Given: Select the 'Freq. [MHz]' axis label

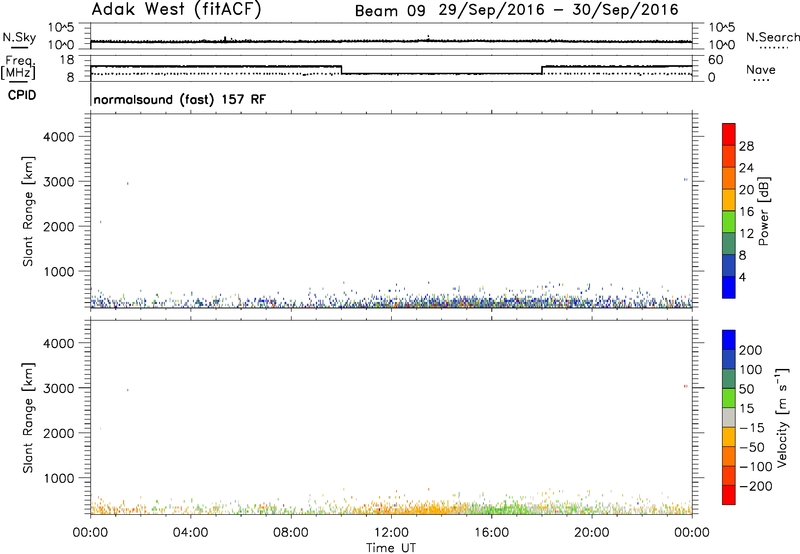Looking at the screenshot, I should click(19, 67).
